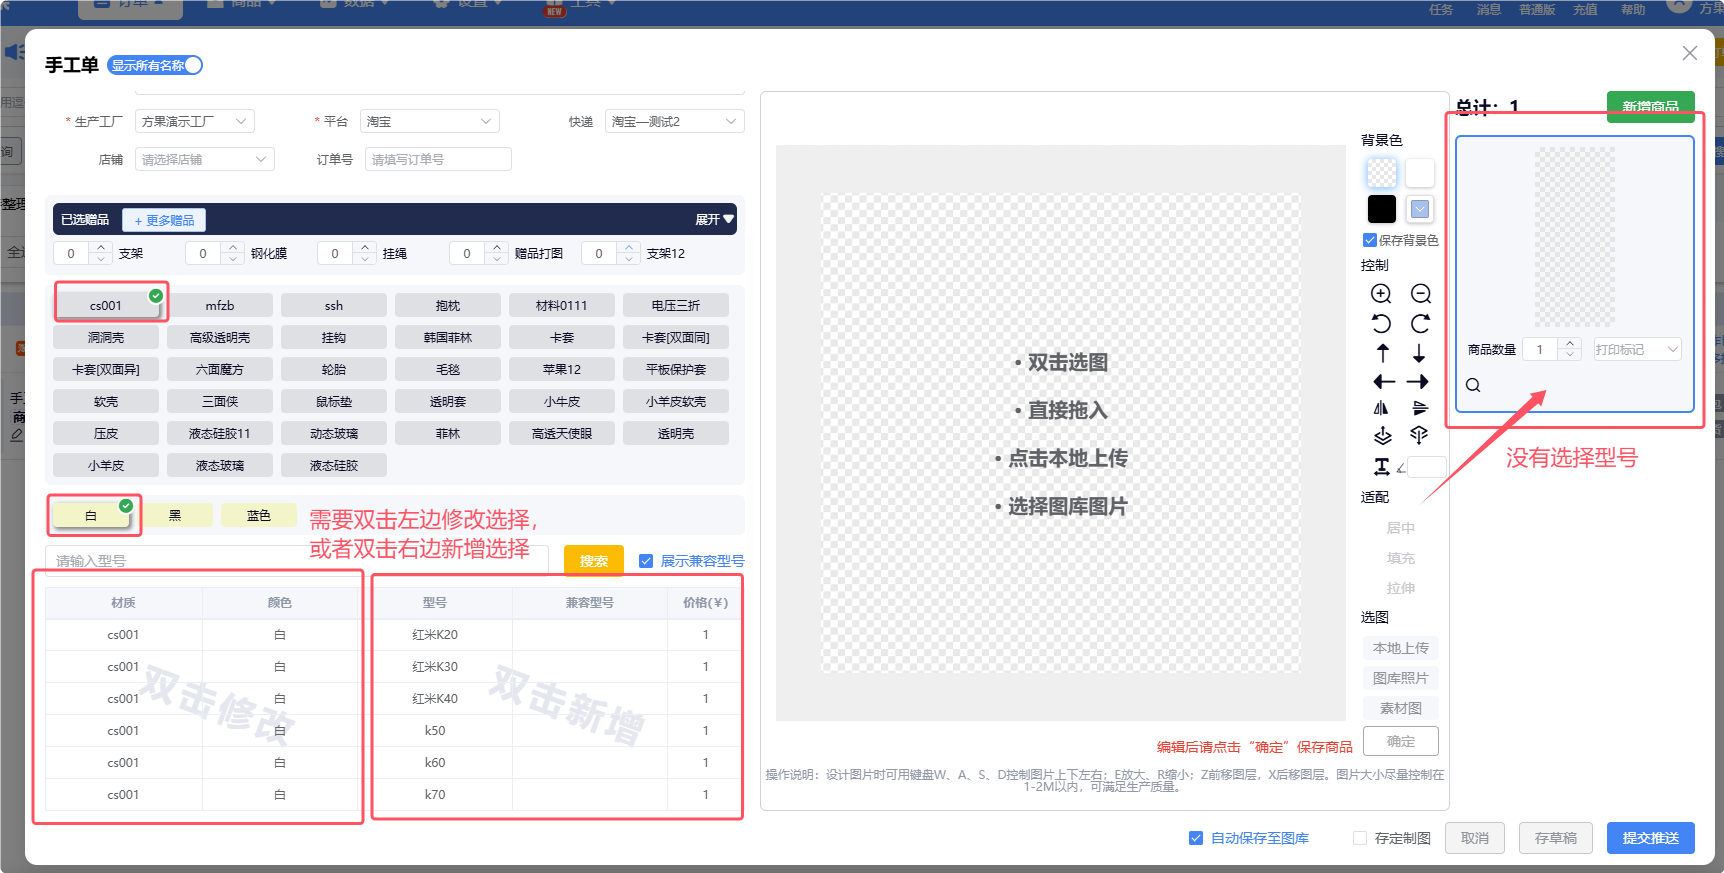Choose the 黑 color option
The image size is (1724, 873).
pyautogui.click(x=175, y=515)
